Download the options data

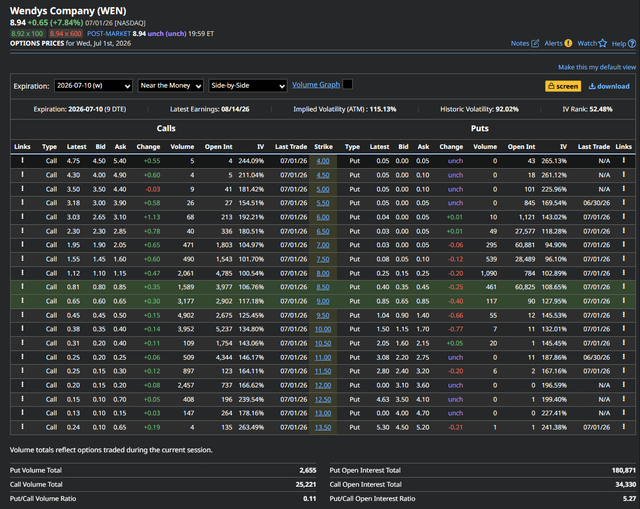pyautogui.click(x=609, y=86)
